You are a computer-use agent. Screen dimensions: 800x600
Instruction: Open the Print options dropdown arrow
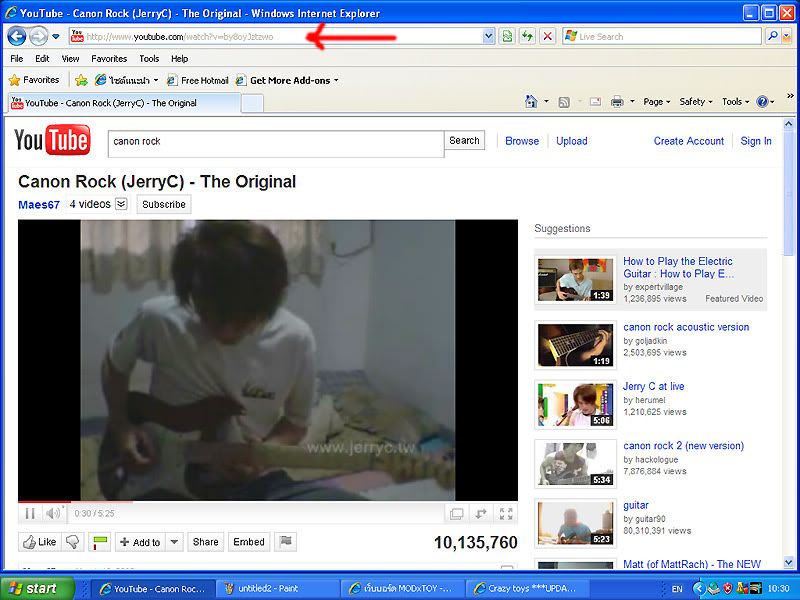632,102
